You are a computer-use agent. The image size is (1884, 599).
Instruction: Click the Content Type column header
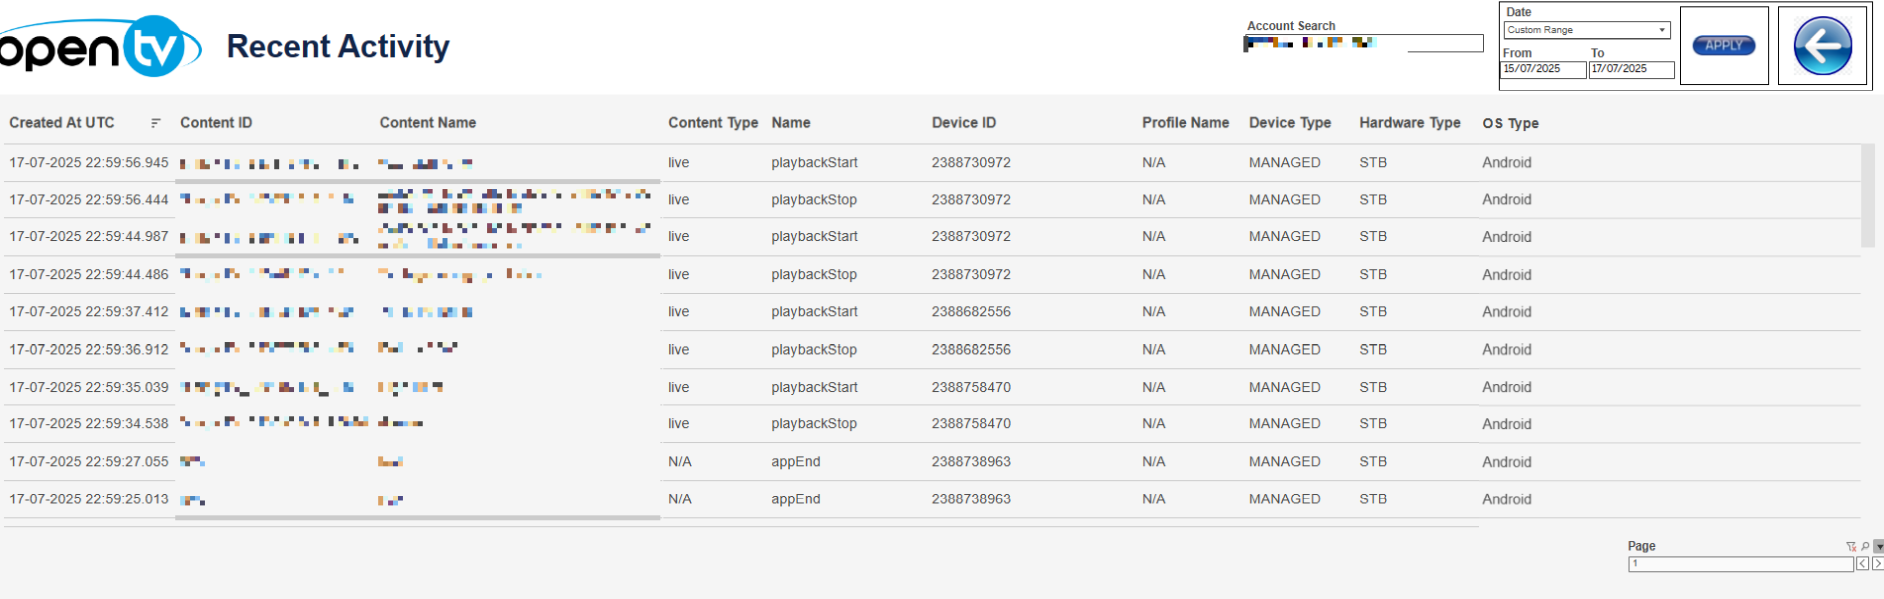pos(712,123)
